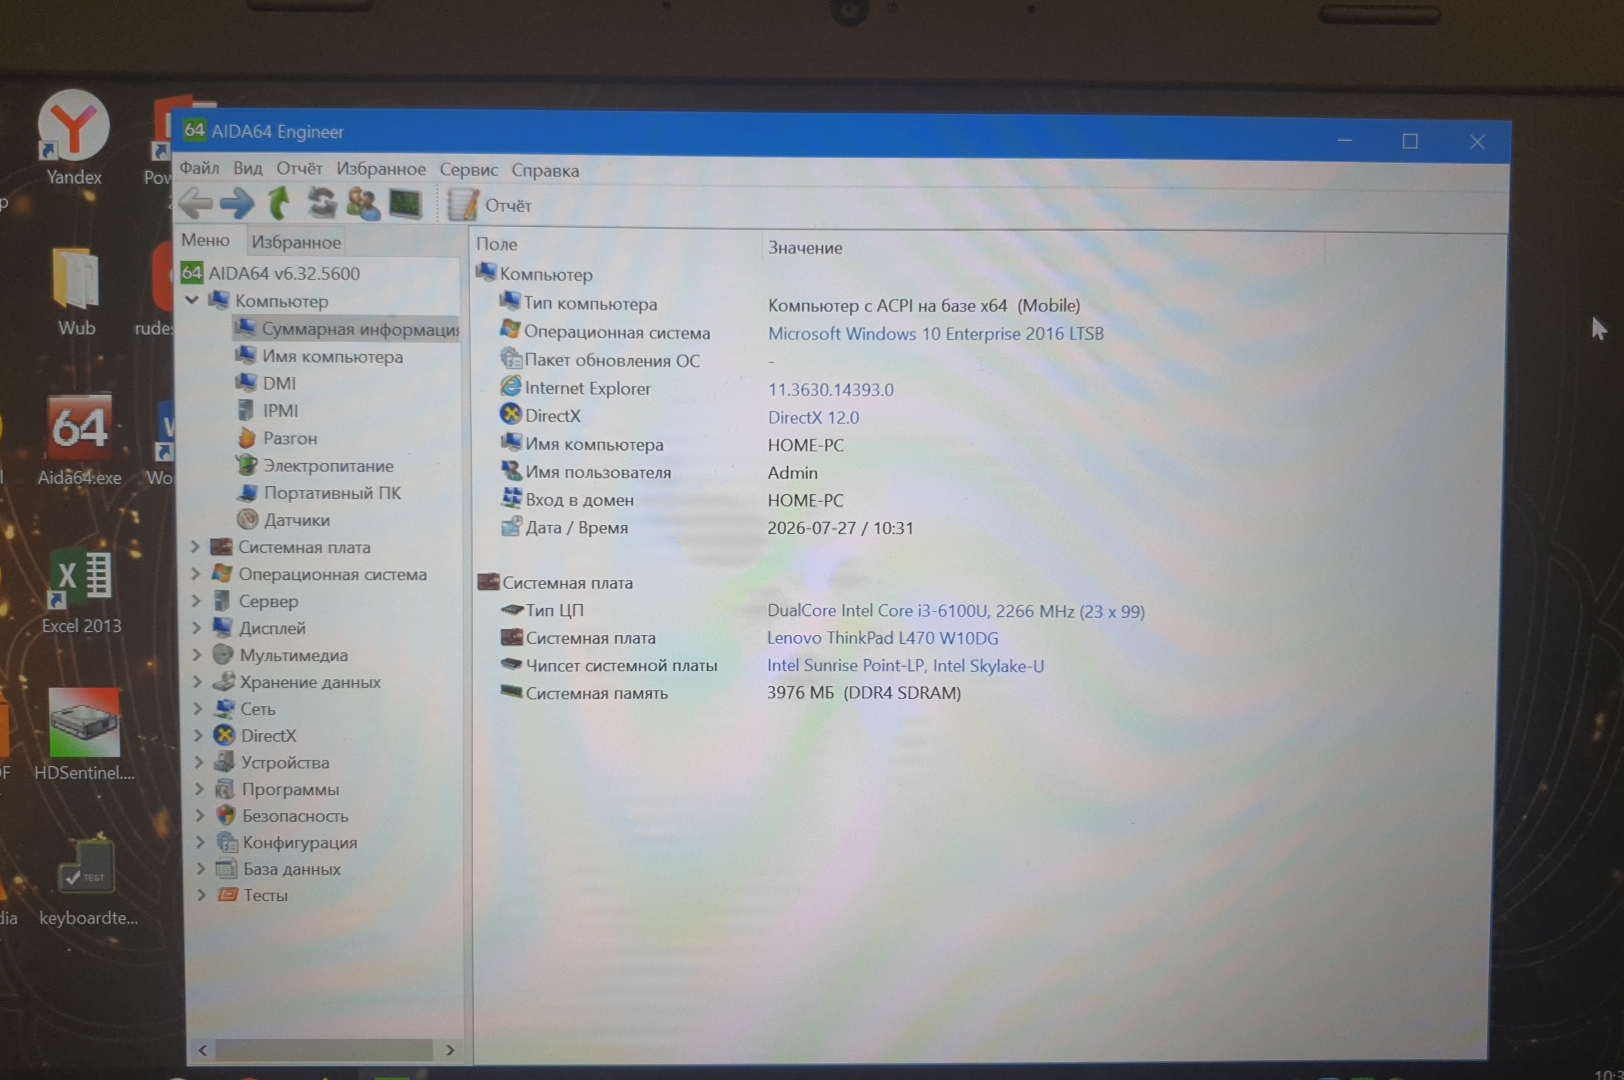Image resolution: width=1624 pixels, height=1080 pixels.
Task: Select Суммарная информация in the tree
Action: (x=347, y=328)
